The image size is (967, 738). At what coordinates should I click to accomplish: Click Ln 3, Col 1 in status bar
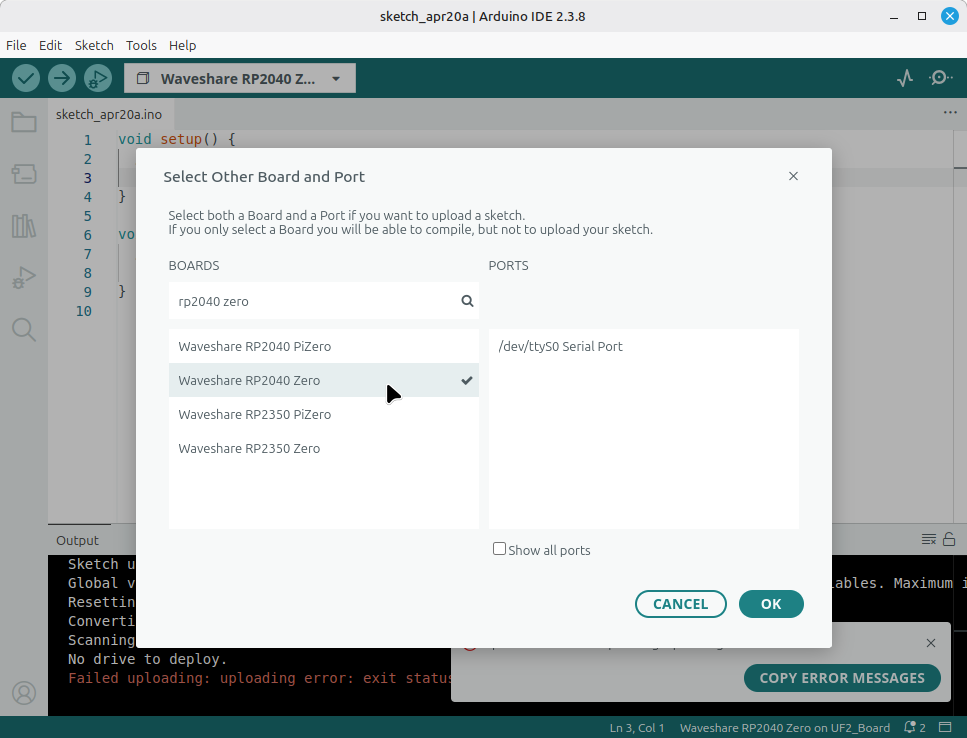(637, 728)
